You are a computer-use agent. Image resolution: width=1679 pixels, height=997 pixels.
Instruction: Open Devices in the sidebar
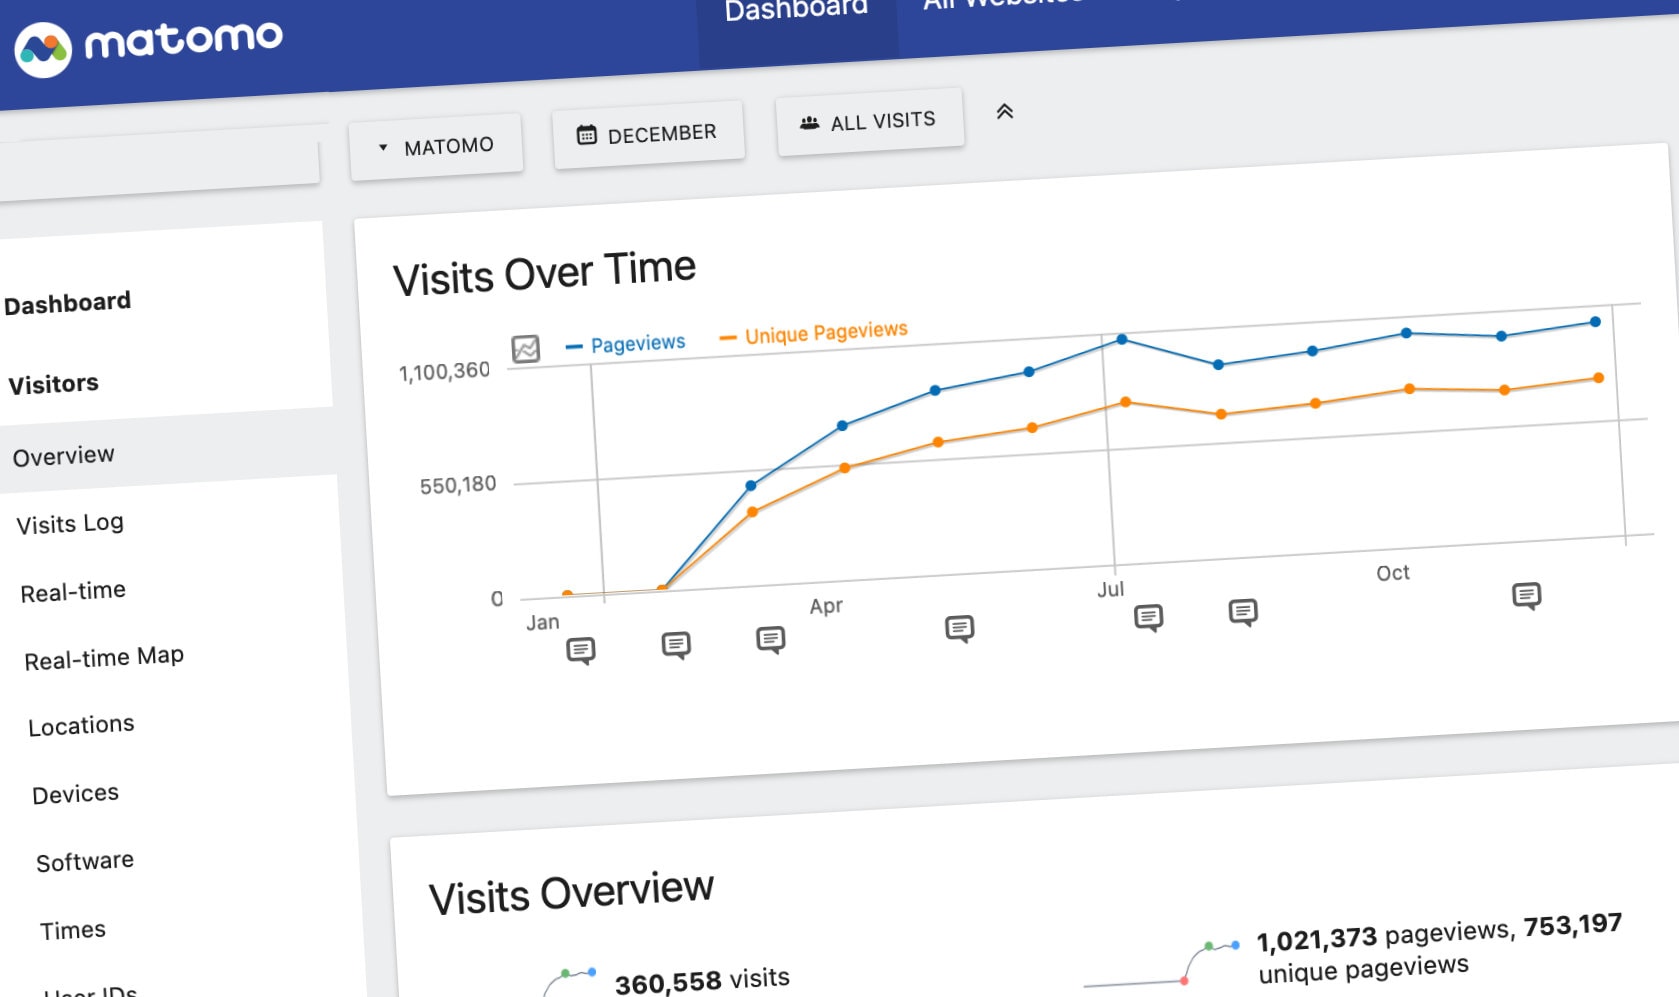[x=75, y=794]
